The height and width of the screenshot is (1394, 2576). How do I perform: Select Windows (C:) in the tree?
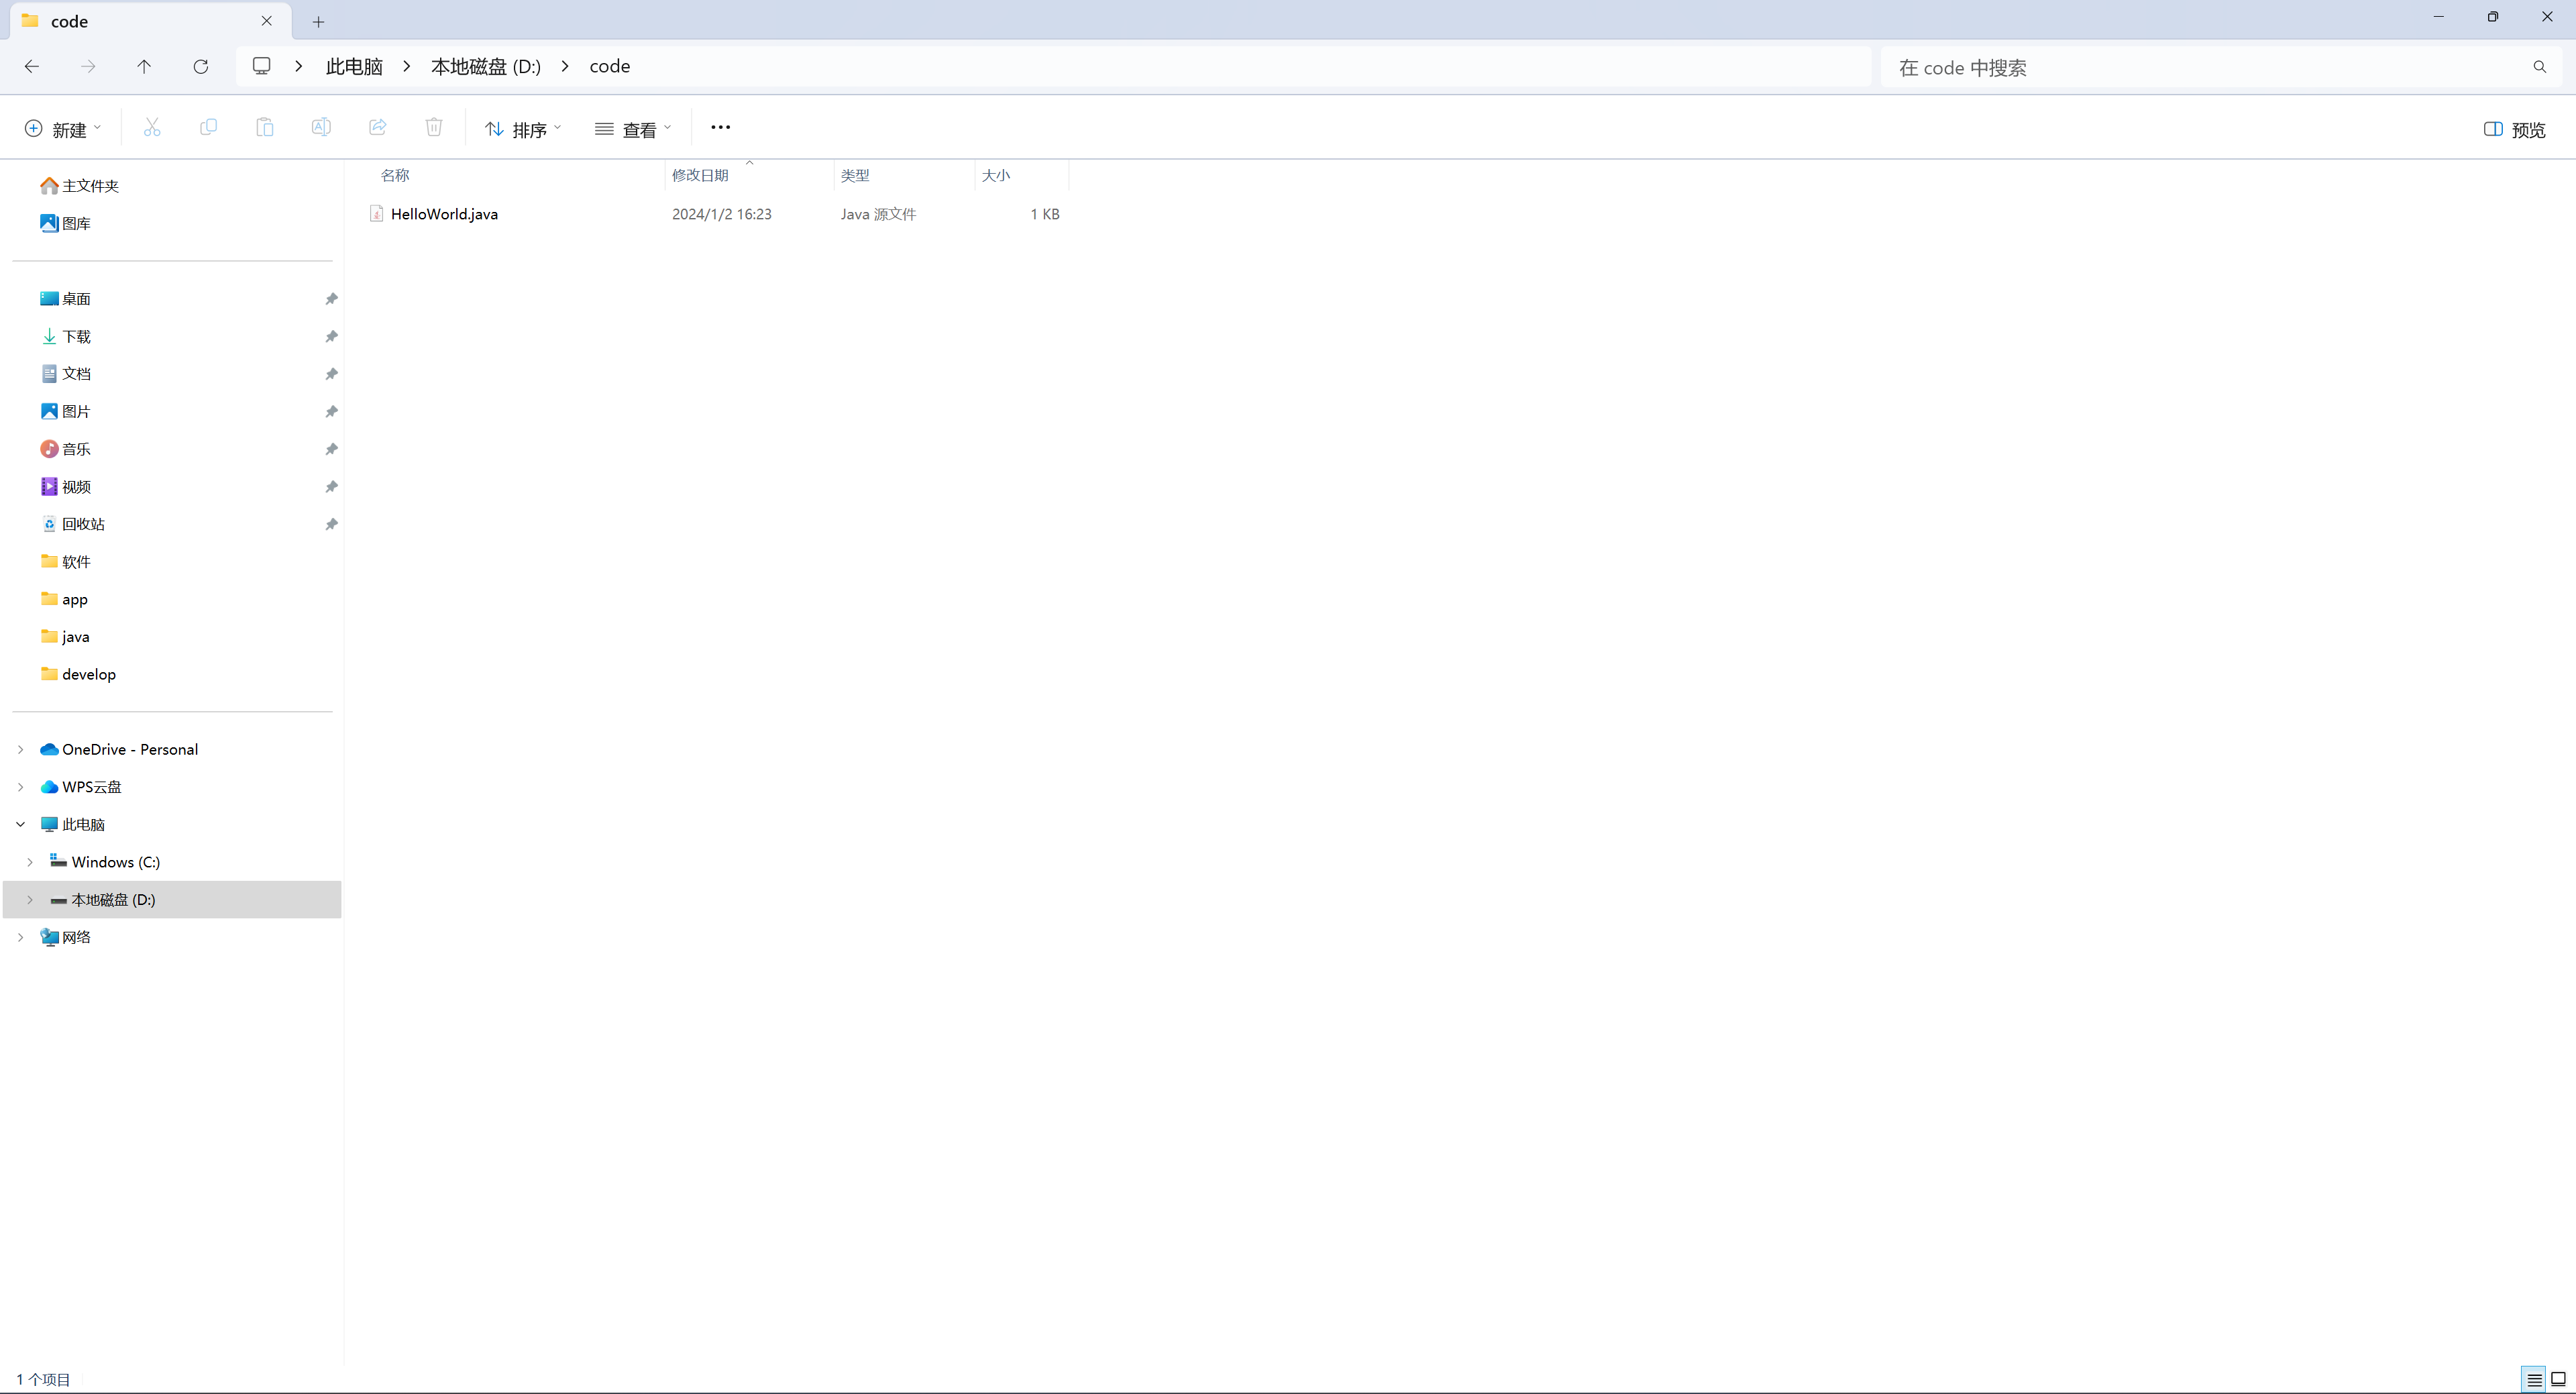pos(115,862)
